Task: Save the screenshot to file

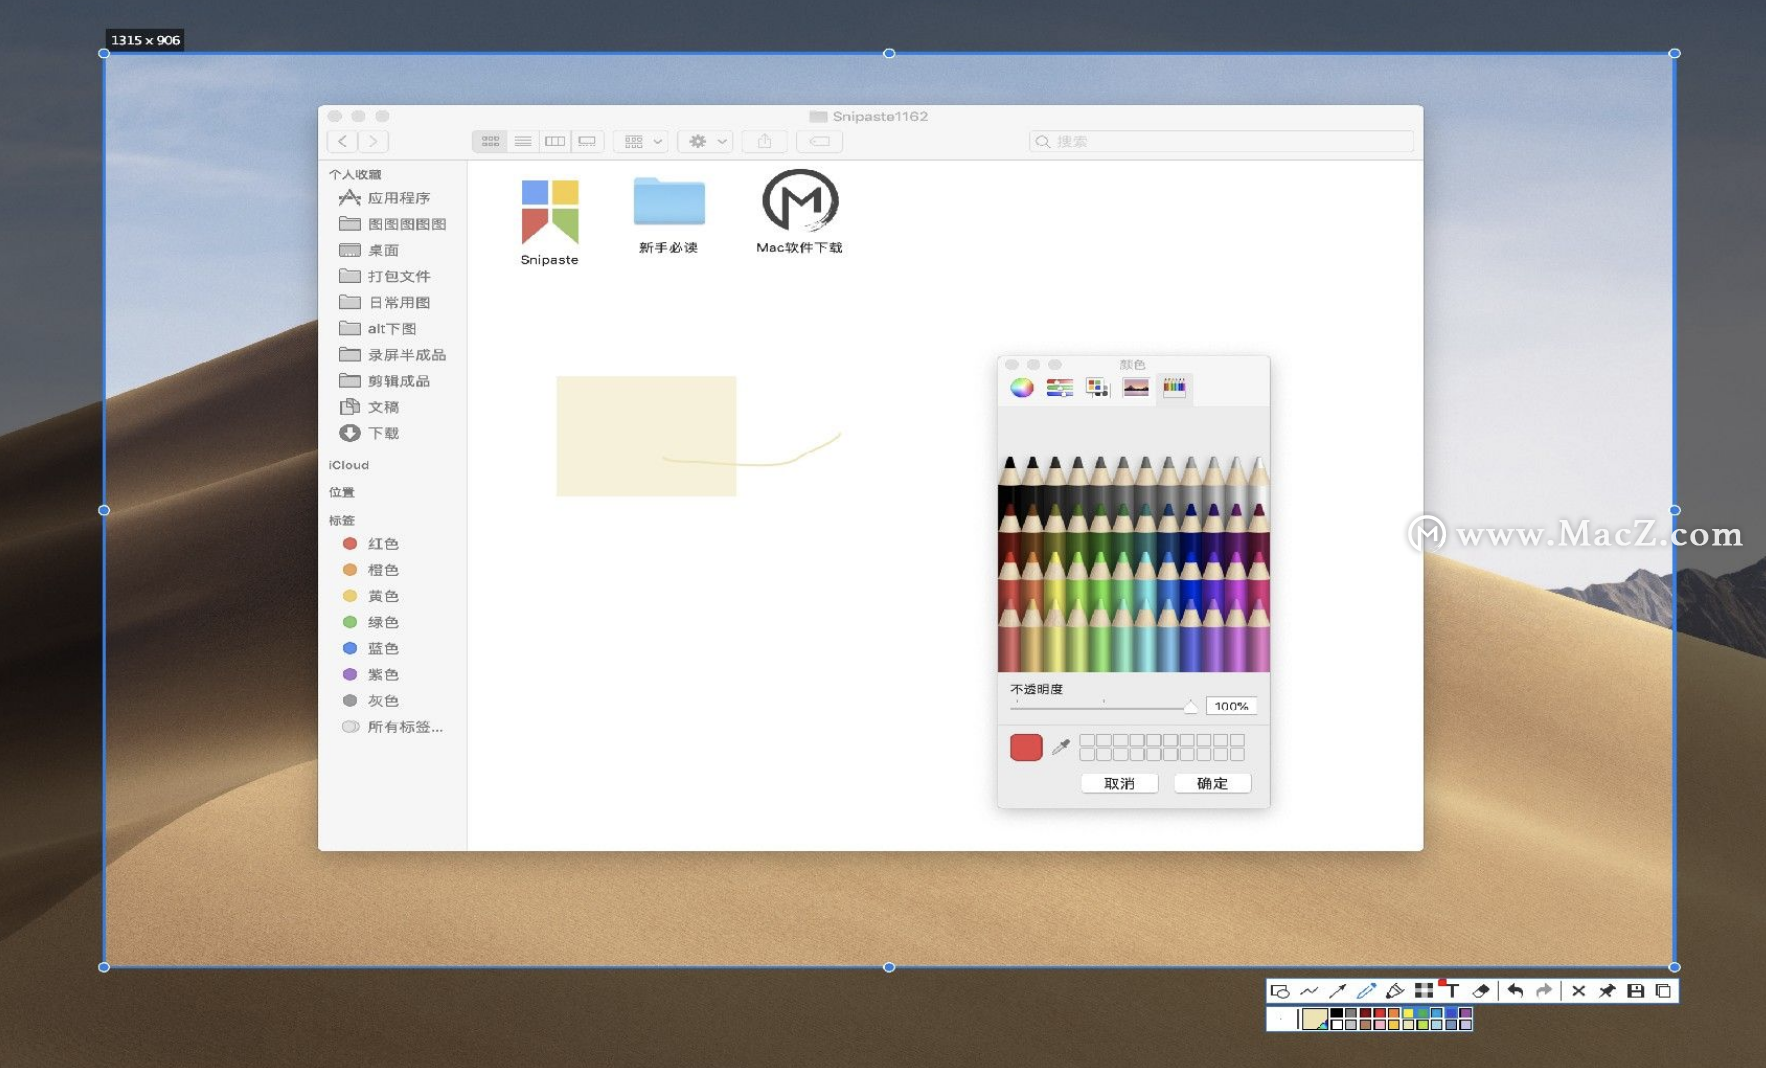Action: click(1636, 991)
